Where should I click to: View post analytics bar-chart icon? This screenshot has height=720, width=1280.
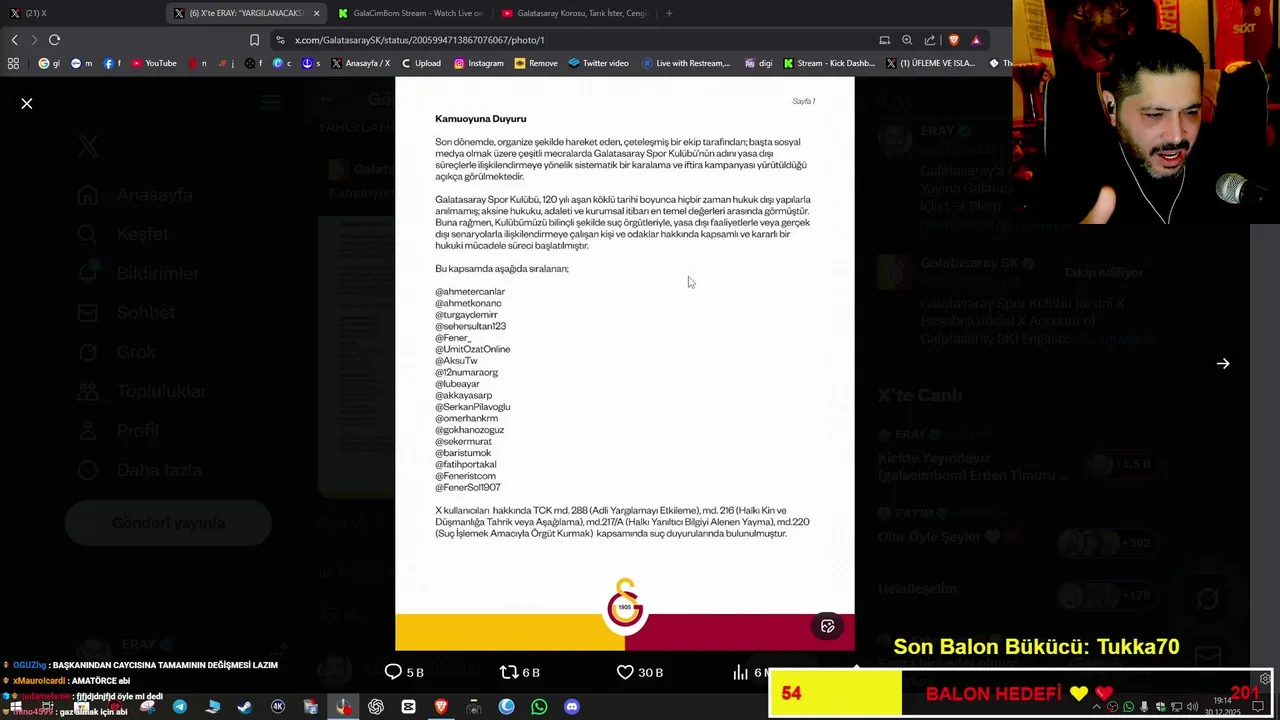pos(740,672)
